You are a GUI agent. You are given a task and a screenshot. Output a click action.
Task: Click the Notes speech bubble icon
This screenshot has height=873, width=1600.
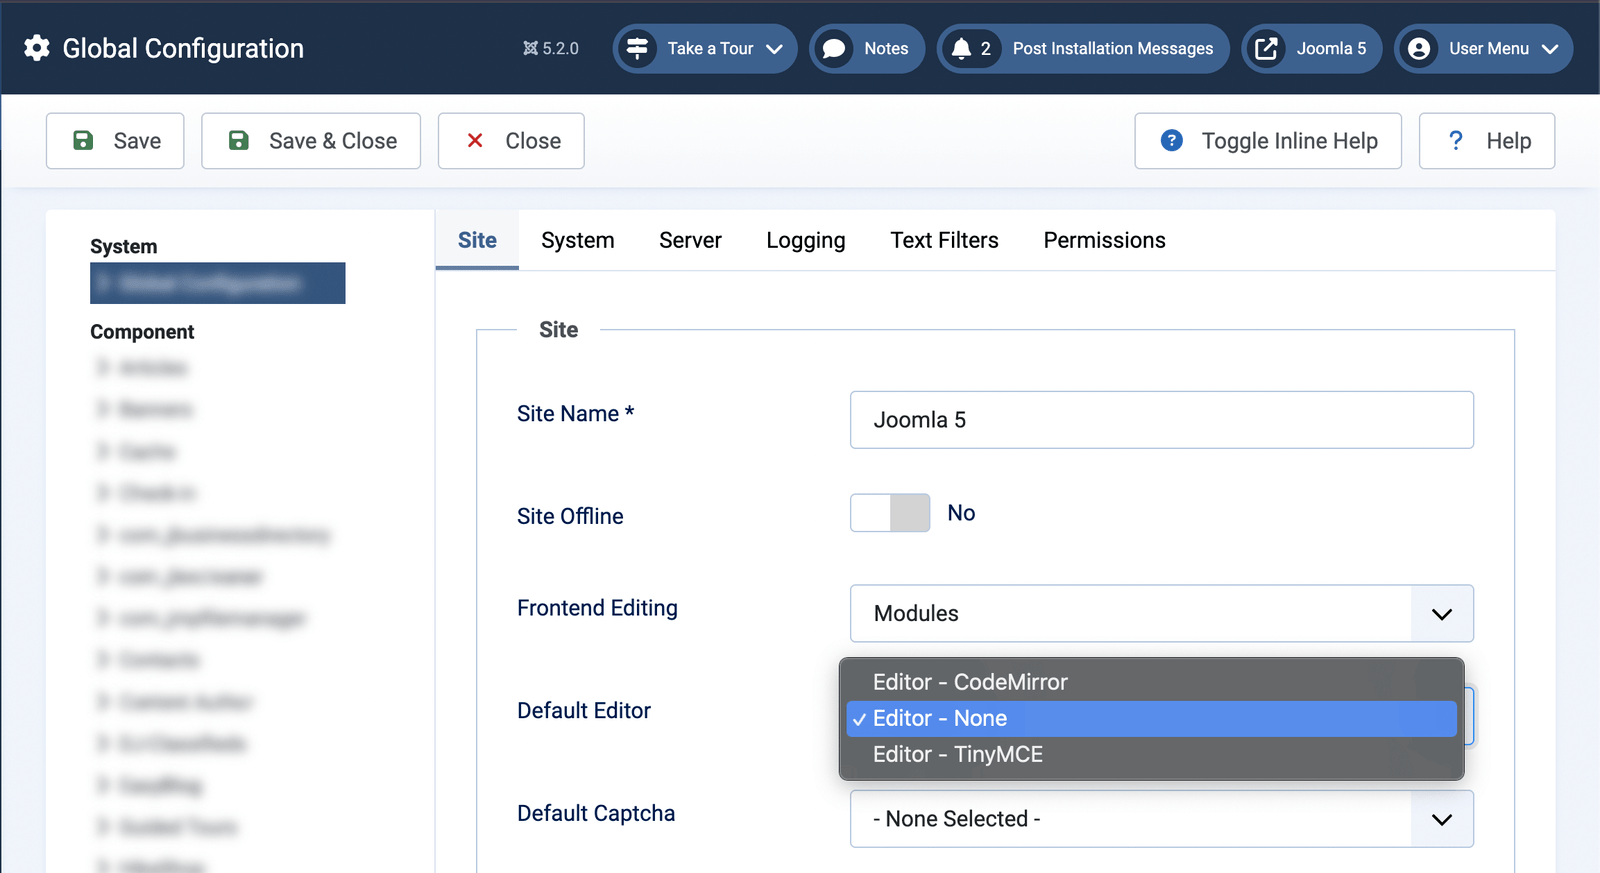pyautogui.click(x=834, y=48)
